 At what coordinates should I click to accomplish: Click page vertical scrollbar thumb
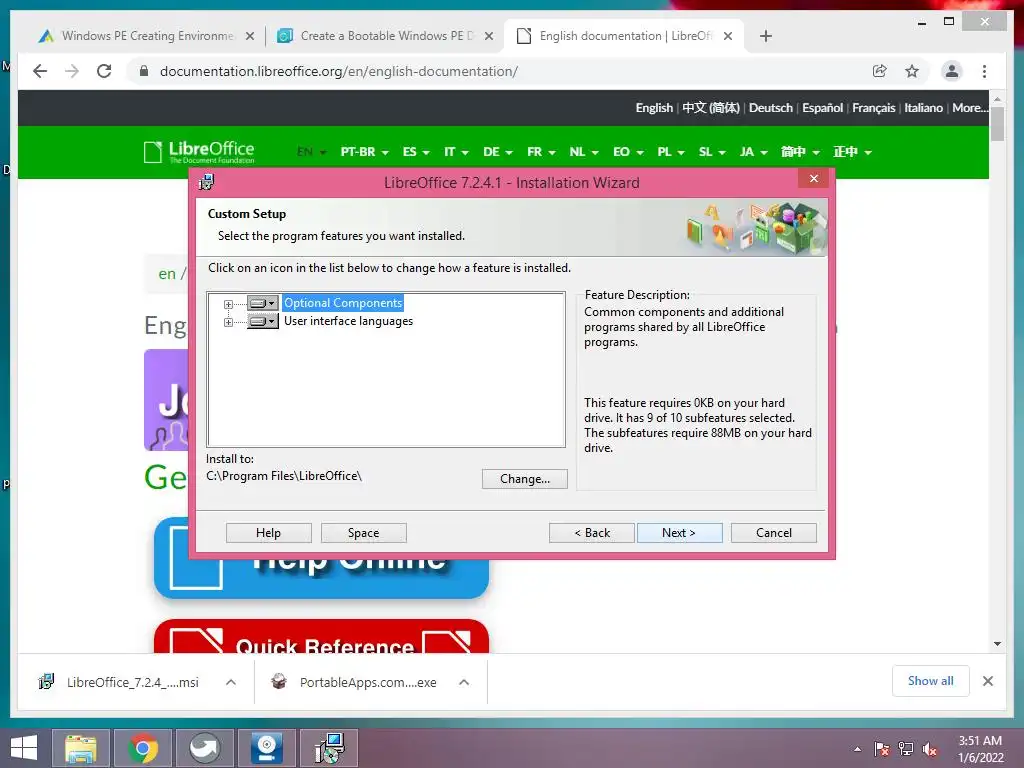[x=997, y=124]
